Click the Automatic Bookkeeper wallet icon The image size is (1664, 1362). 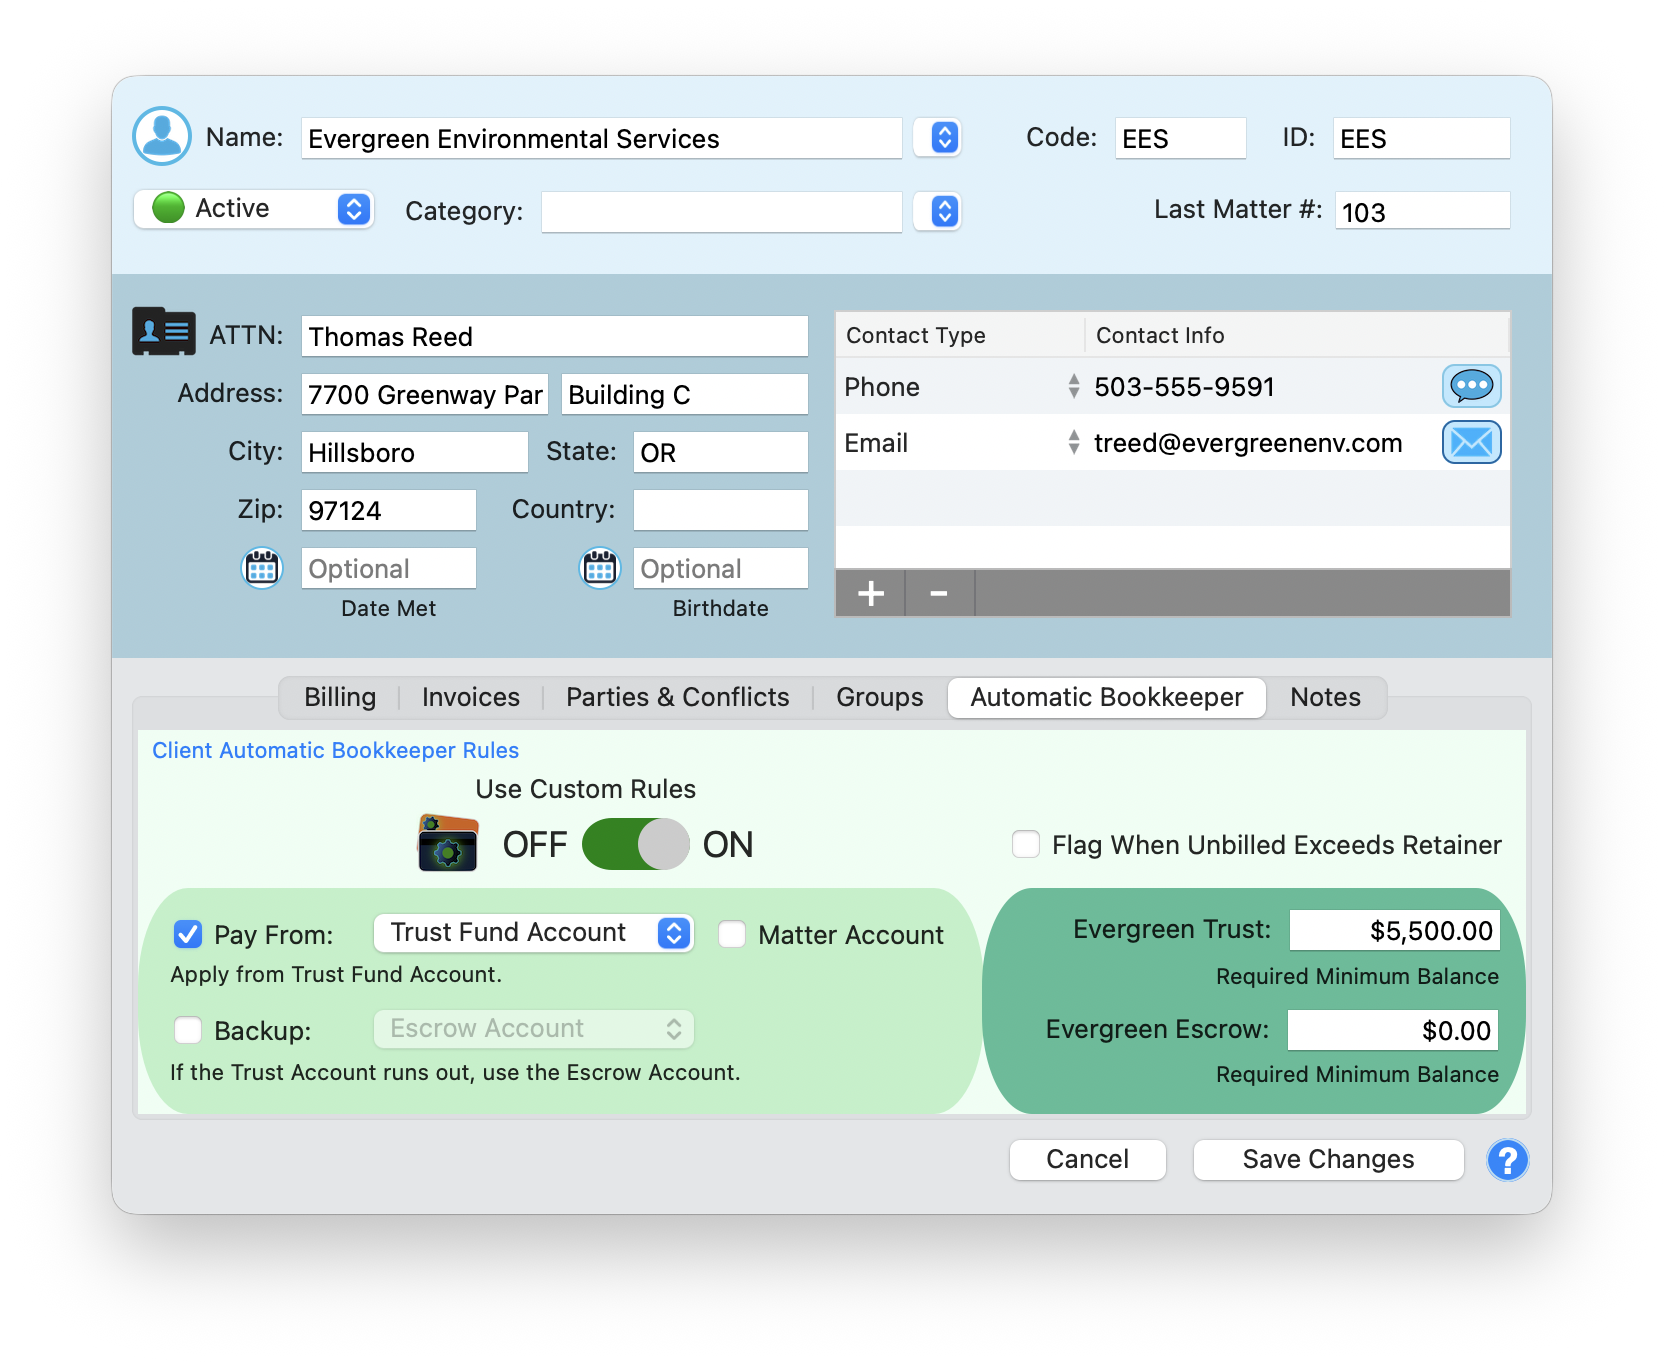[448, 843]
